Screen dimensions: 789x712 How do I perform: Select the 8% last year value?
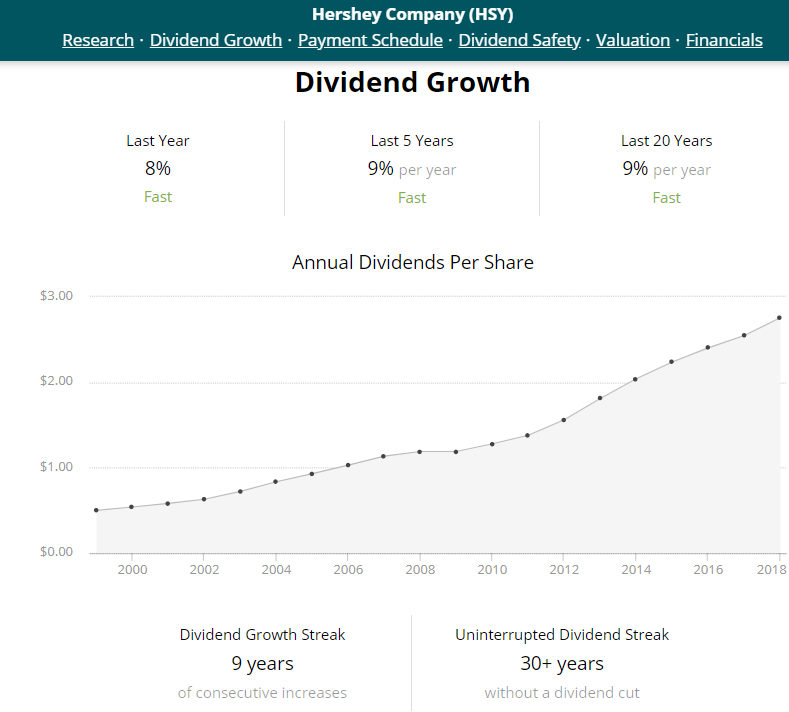pyautogui.click(x=157, y=168)
